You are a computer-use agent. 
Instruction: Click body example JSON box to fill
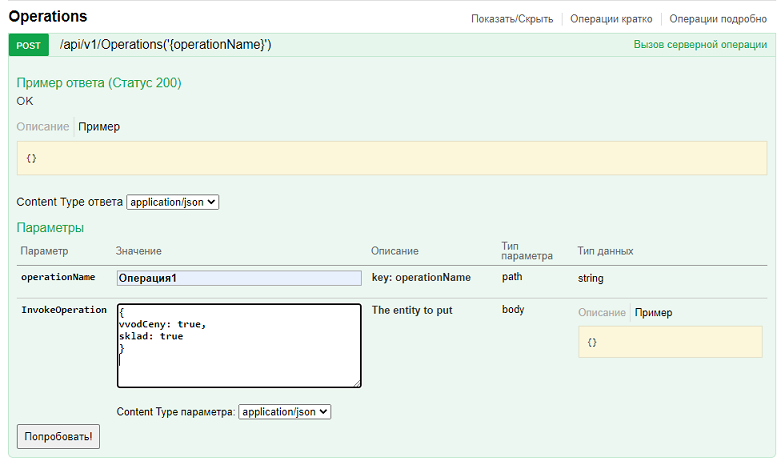coord(670,342)
